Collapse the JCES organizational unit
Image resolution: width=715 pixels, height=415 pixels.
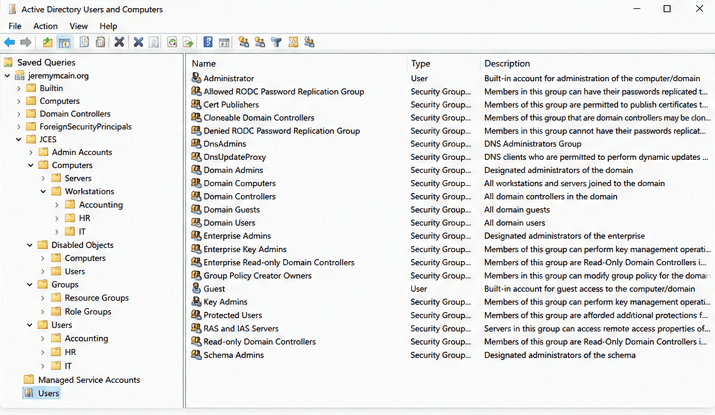point(19,139)
